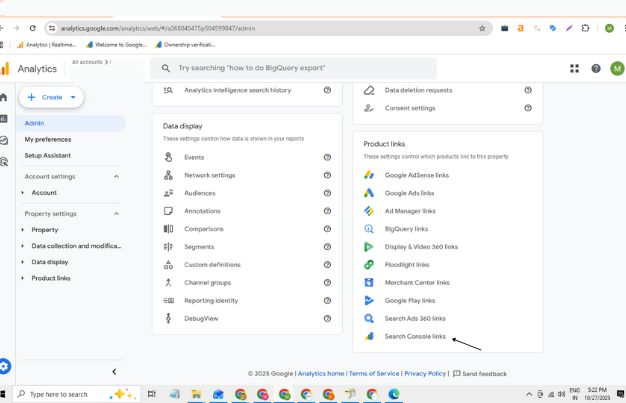Click the DebugView icon
Screen dimensions: 626x403
coord(168,318)
